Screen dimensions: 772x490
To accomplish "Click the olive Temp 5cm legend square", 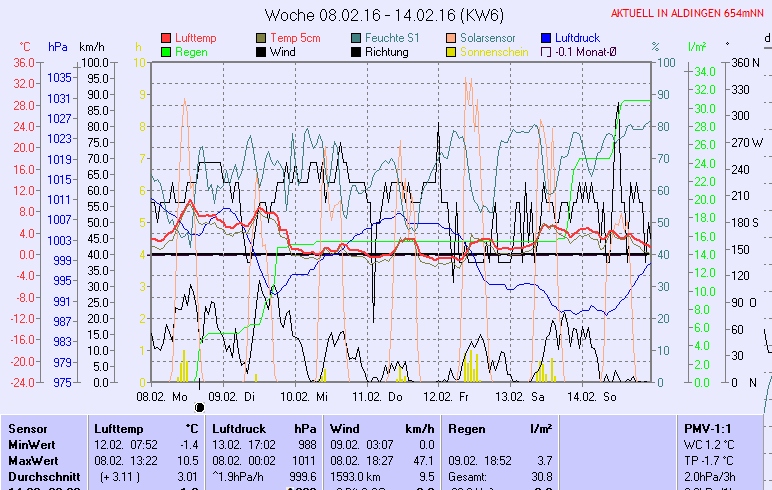I will 262,38.
